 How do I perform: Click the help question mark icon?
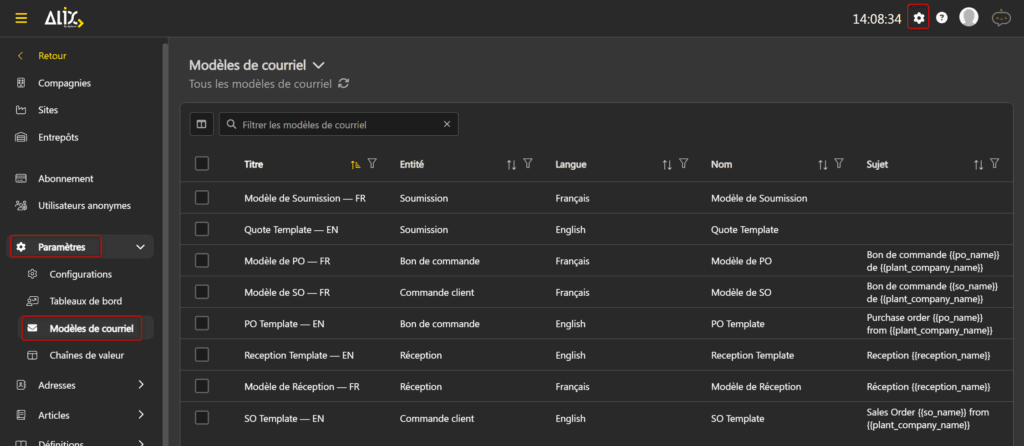pyautogui.click(x=942, y=18)
